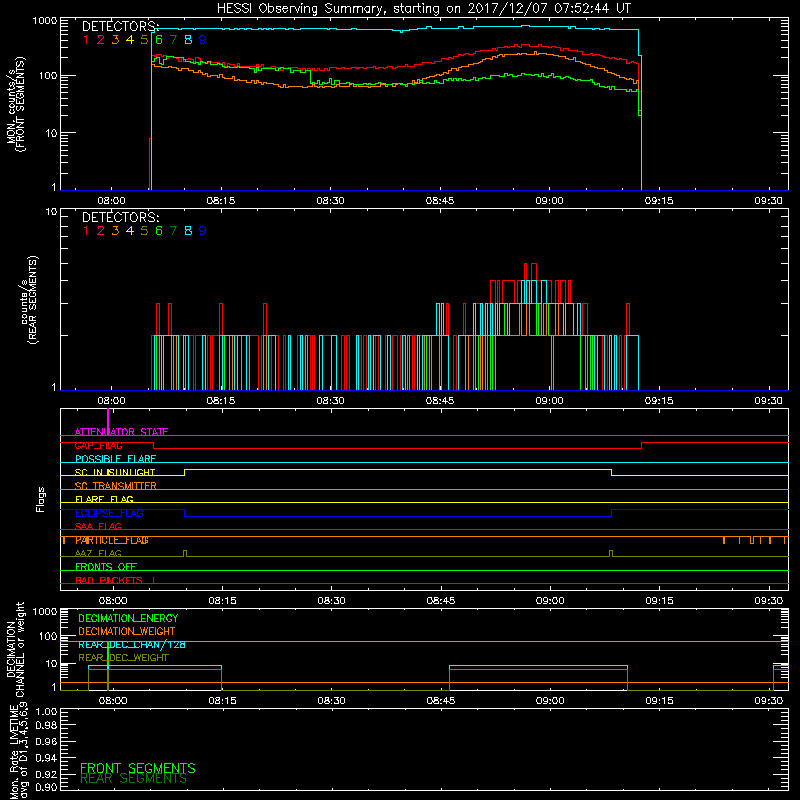Click red detector 1 in front segments legend
This screenshot has width=800, height=800.
pyautogui.click(x=86, y=40)
